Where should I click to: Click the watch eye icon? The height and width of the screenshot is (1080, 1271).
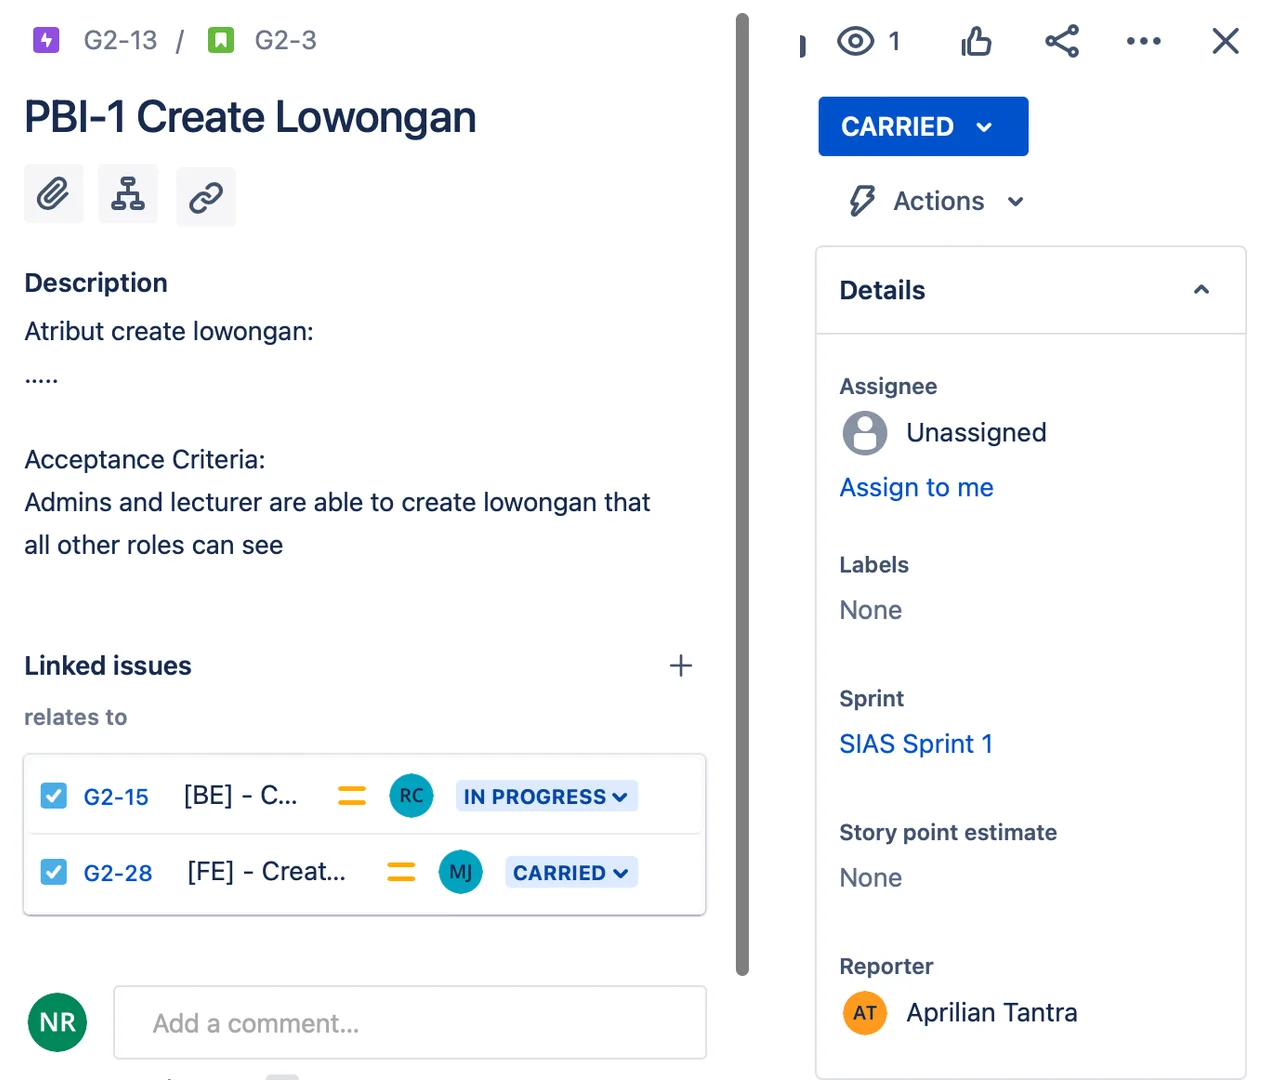point(856,41)
